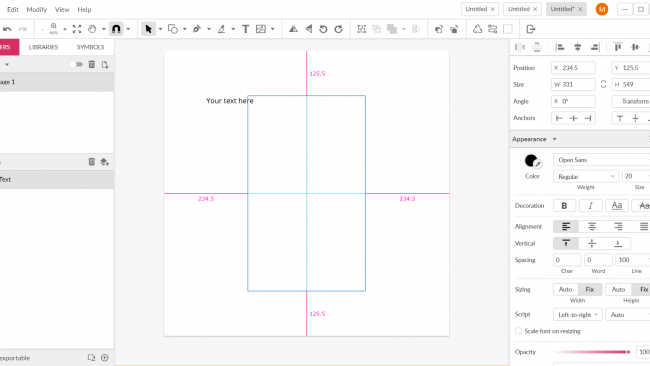Fit the canvas with the fit-all icon
The height and width of the screenshot is (366, 650).
point(77,29)
